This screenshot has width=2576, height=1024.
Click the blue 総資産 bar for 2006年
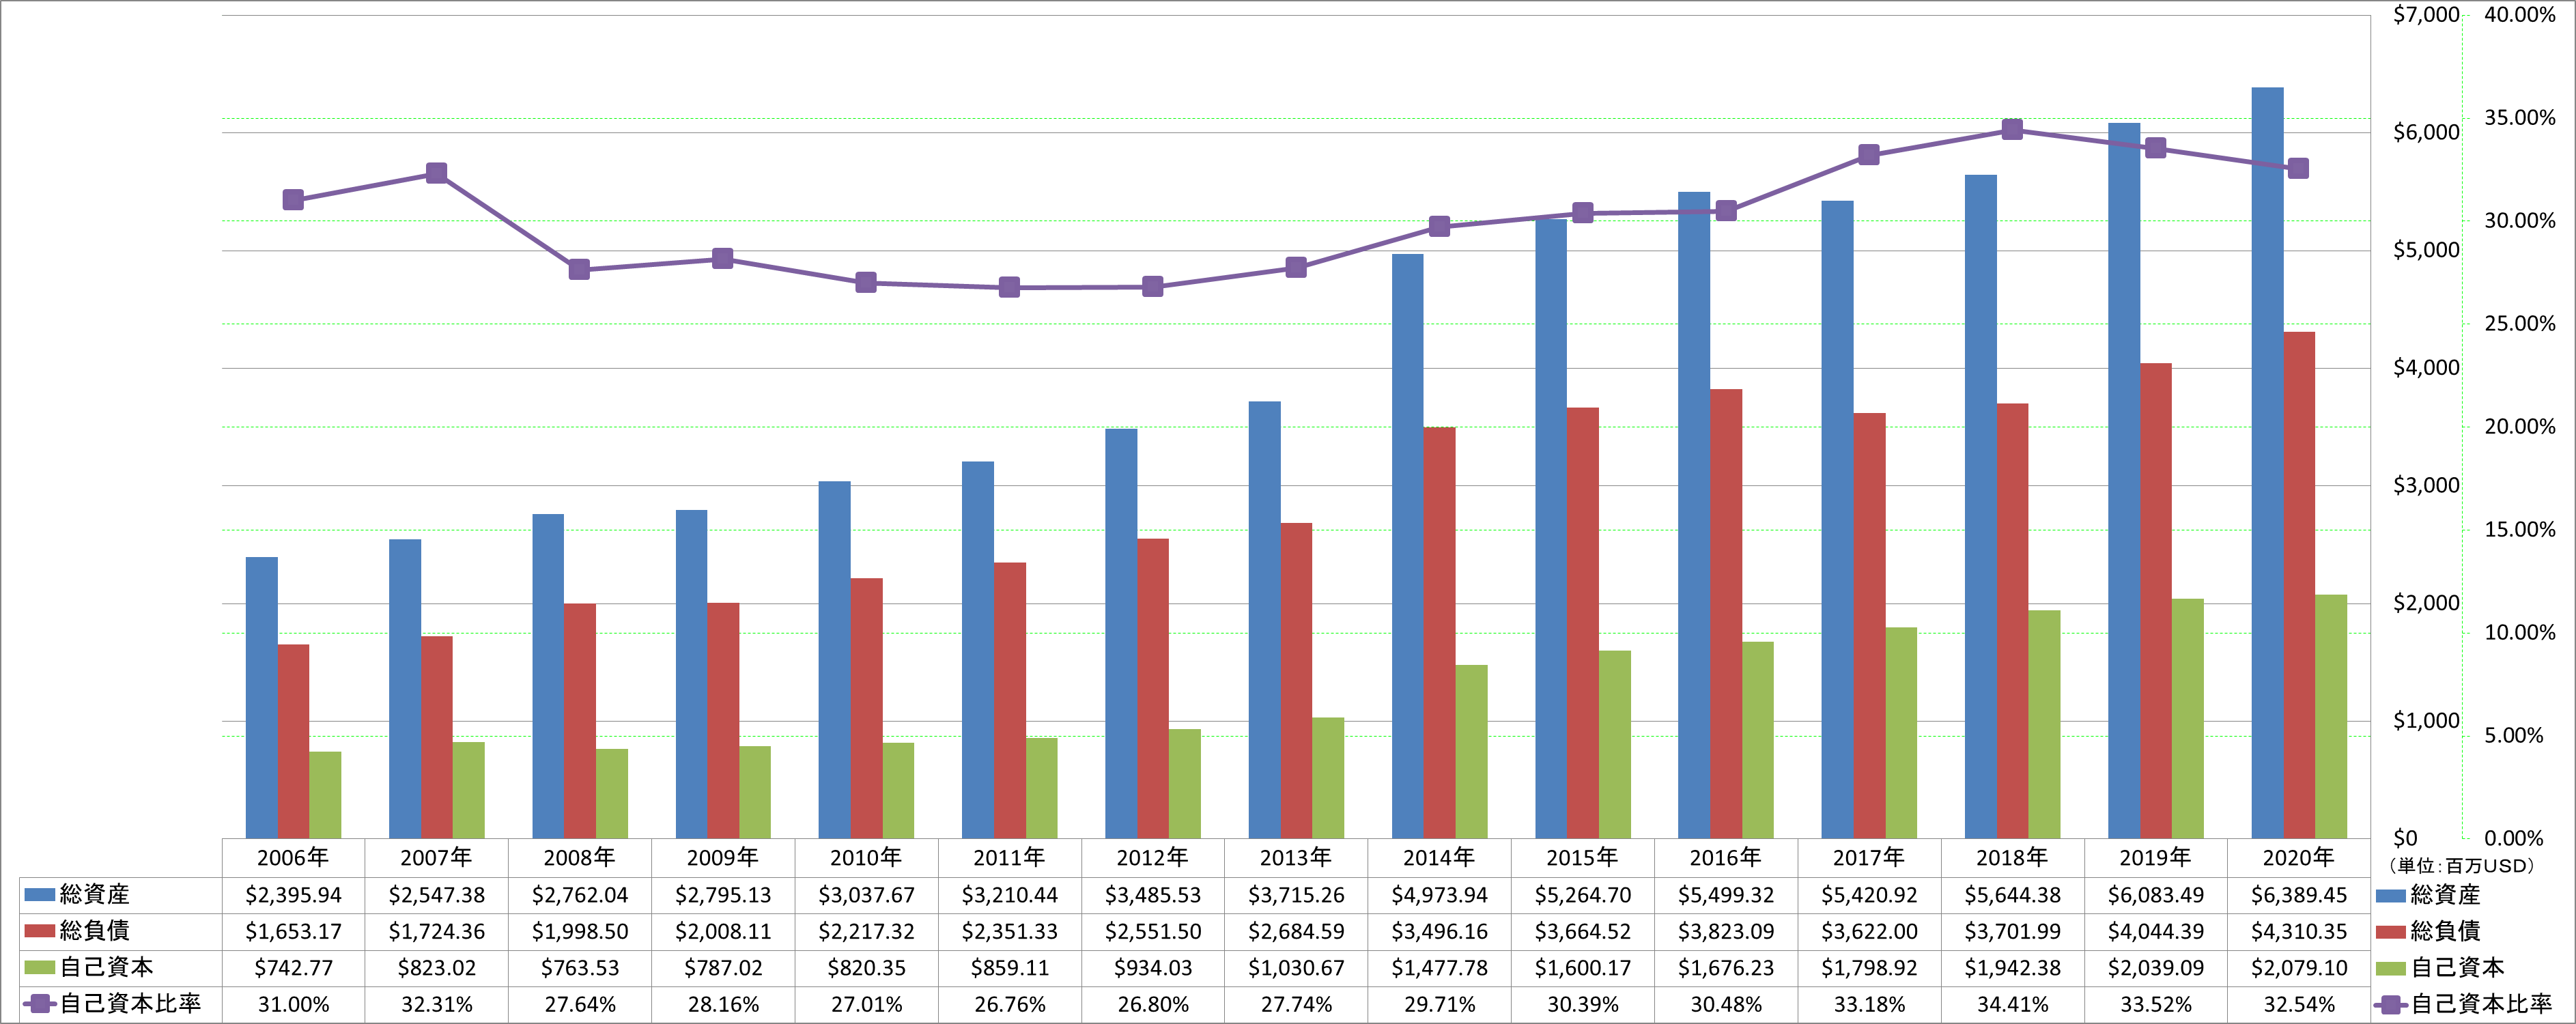tap(262, 698)
